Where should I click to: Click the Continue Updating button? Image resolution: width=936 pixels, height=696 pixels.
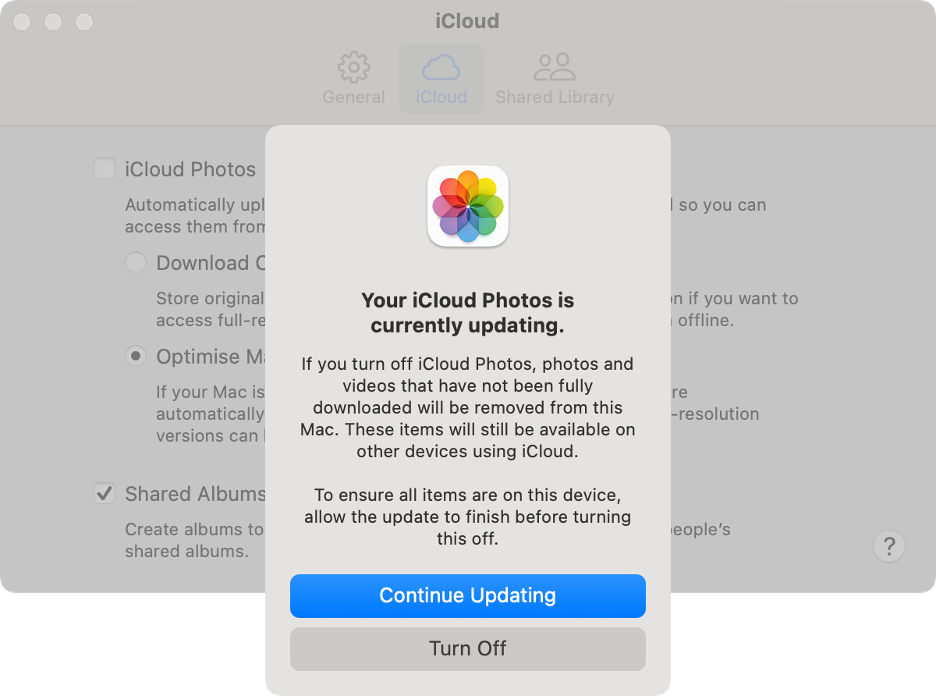[x=467, y=595]
